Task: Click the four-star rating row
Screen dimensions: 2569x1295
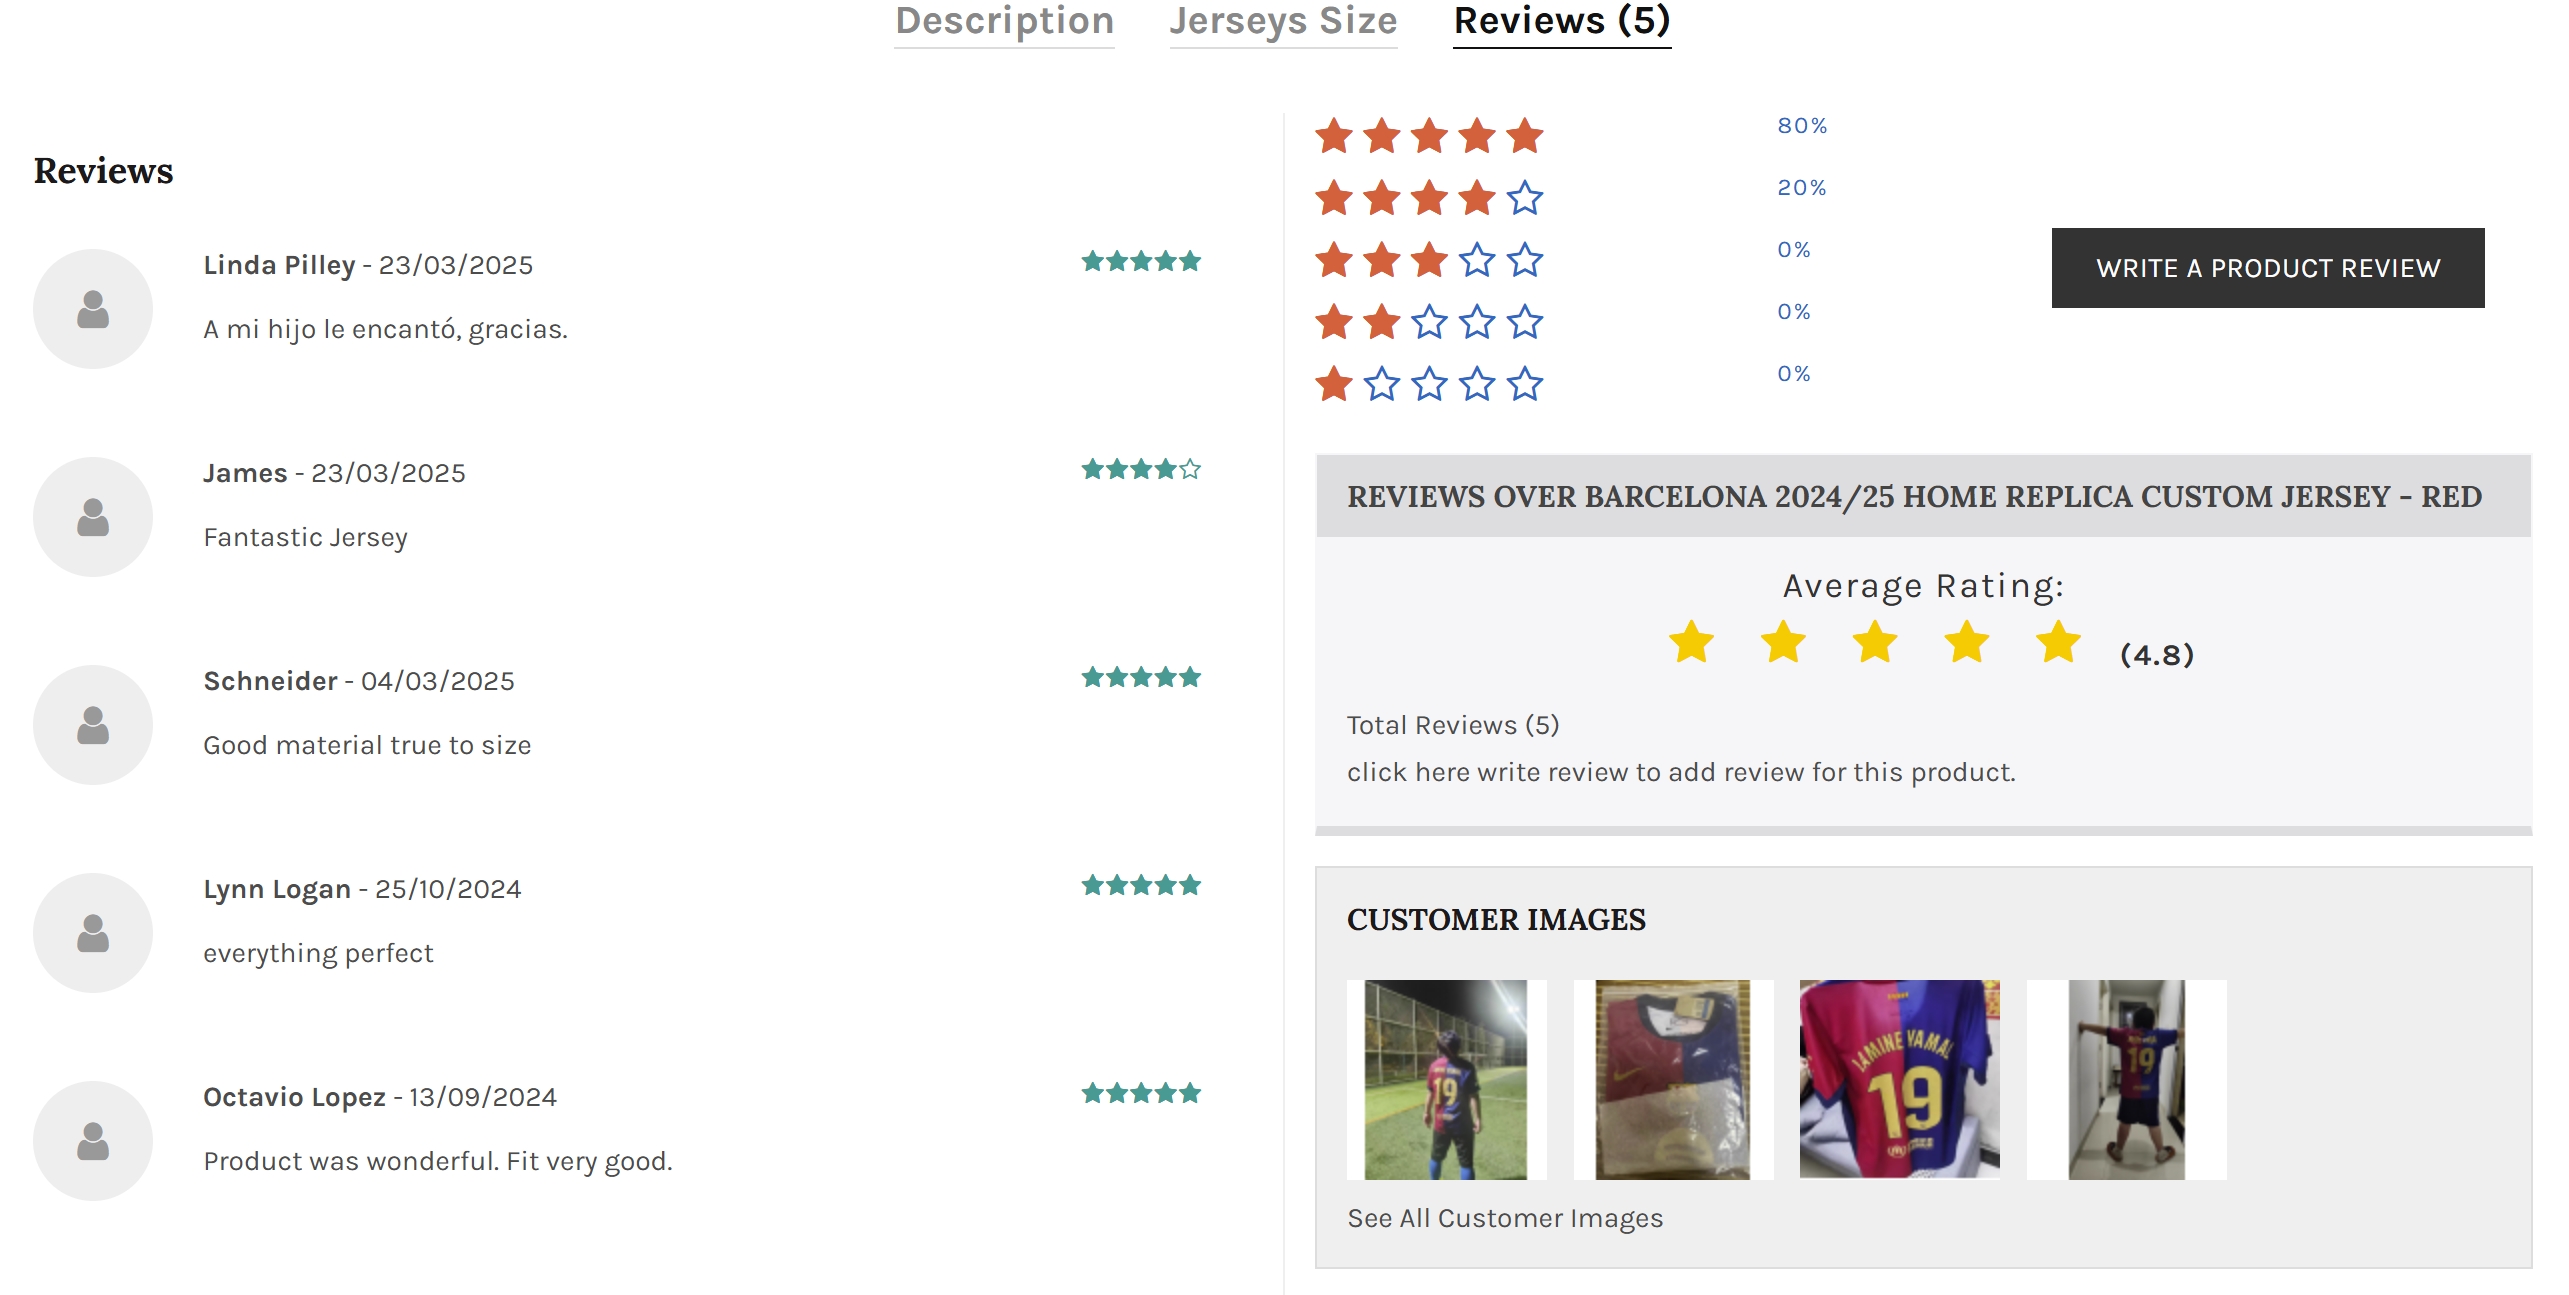Action: coord(1429,198)
